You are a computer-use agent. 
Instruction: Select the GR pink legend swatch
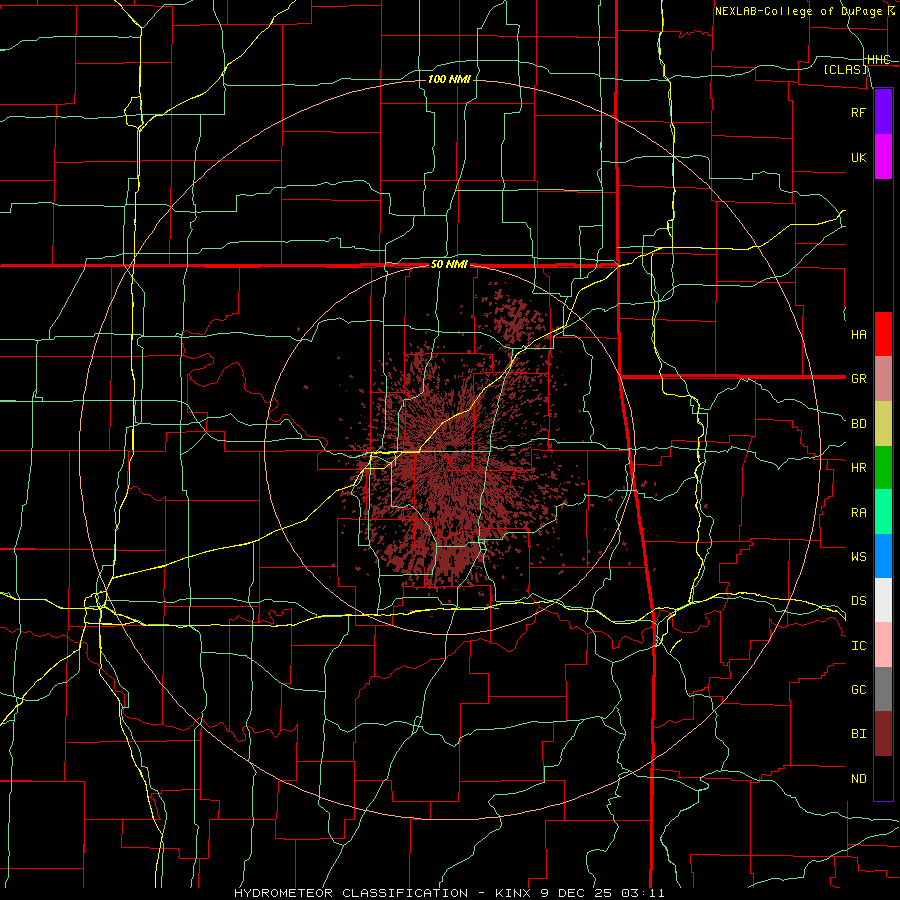point(883,378)
